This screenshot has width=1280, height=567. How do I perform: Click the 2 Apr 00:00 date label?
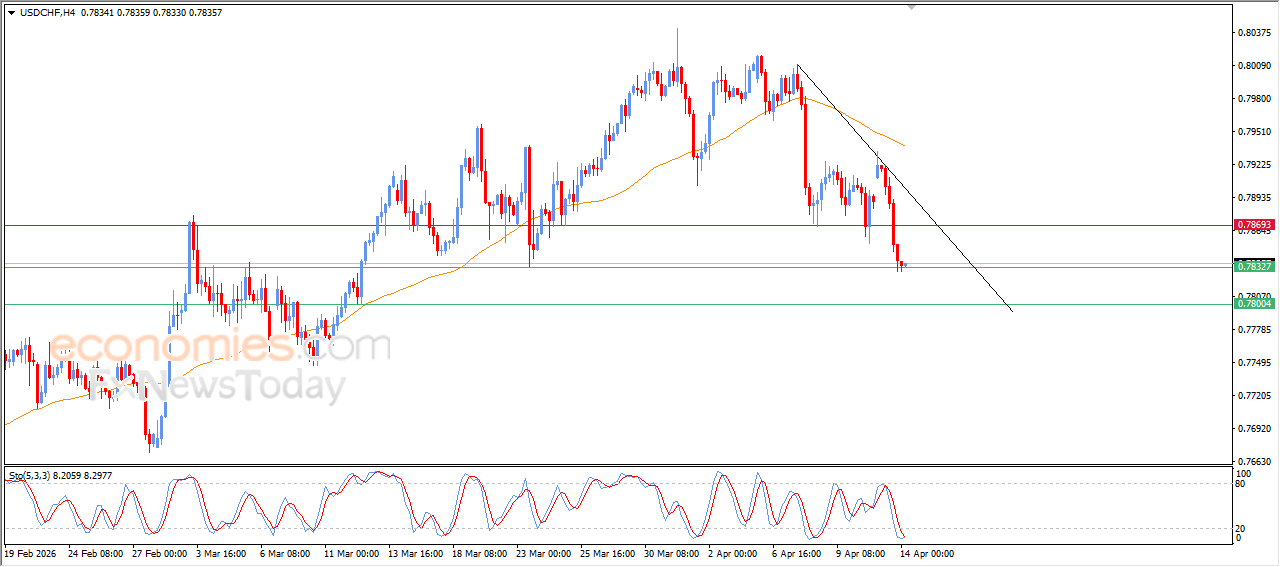735,553
